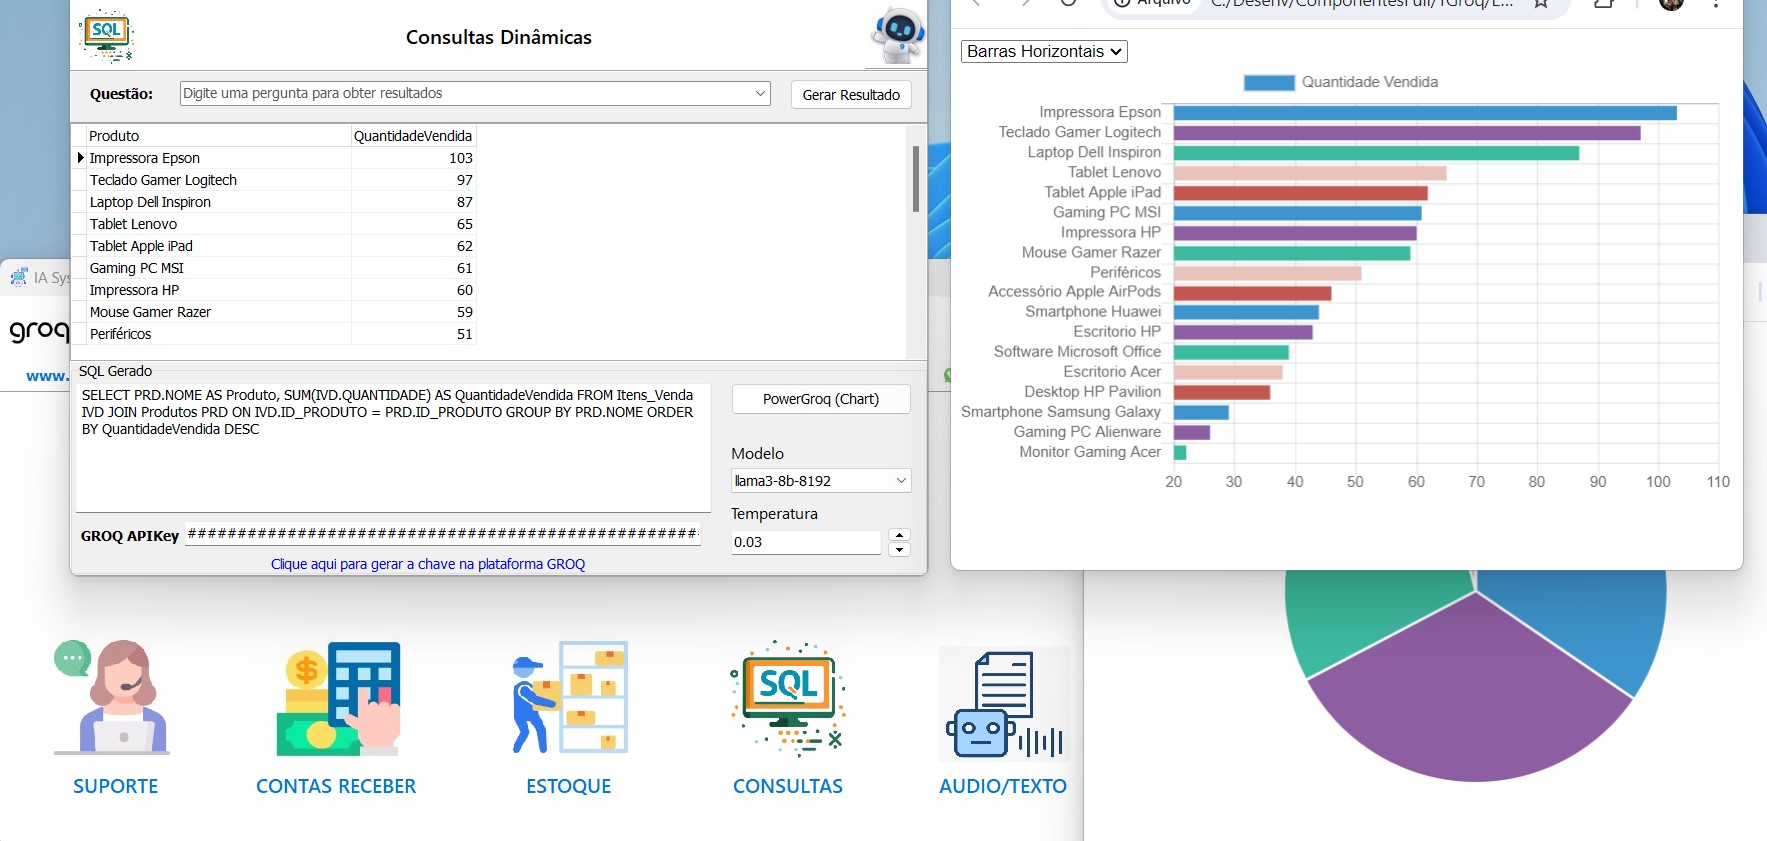Click the CONTAS RECEBER label
Screen dimensions: 1767x841
336,786
